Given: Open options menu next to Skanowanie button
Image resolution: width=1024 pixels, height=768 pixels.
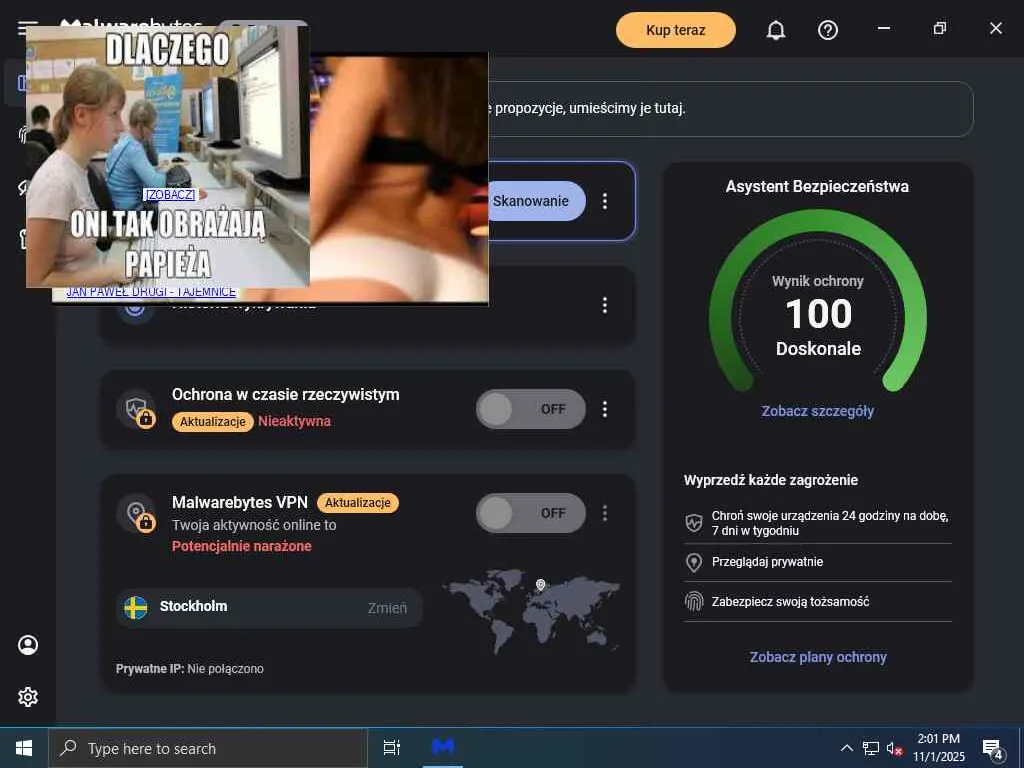Looking at the screenshot, I should tap(605, 201).
